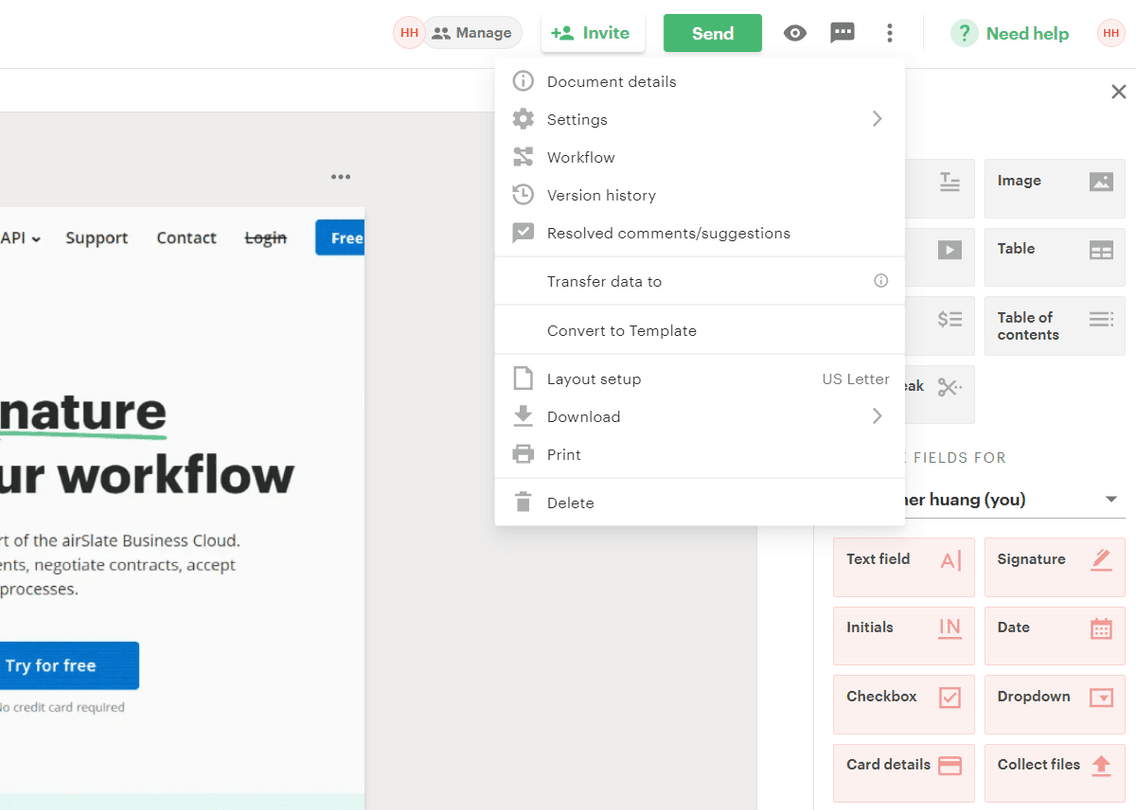The width and height of the screenshot is (1136, 810).
Task: Expand the Settings submenu
Action: click(x=876, y=119)
